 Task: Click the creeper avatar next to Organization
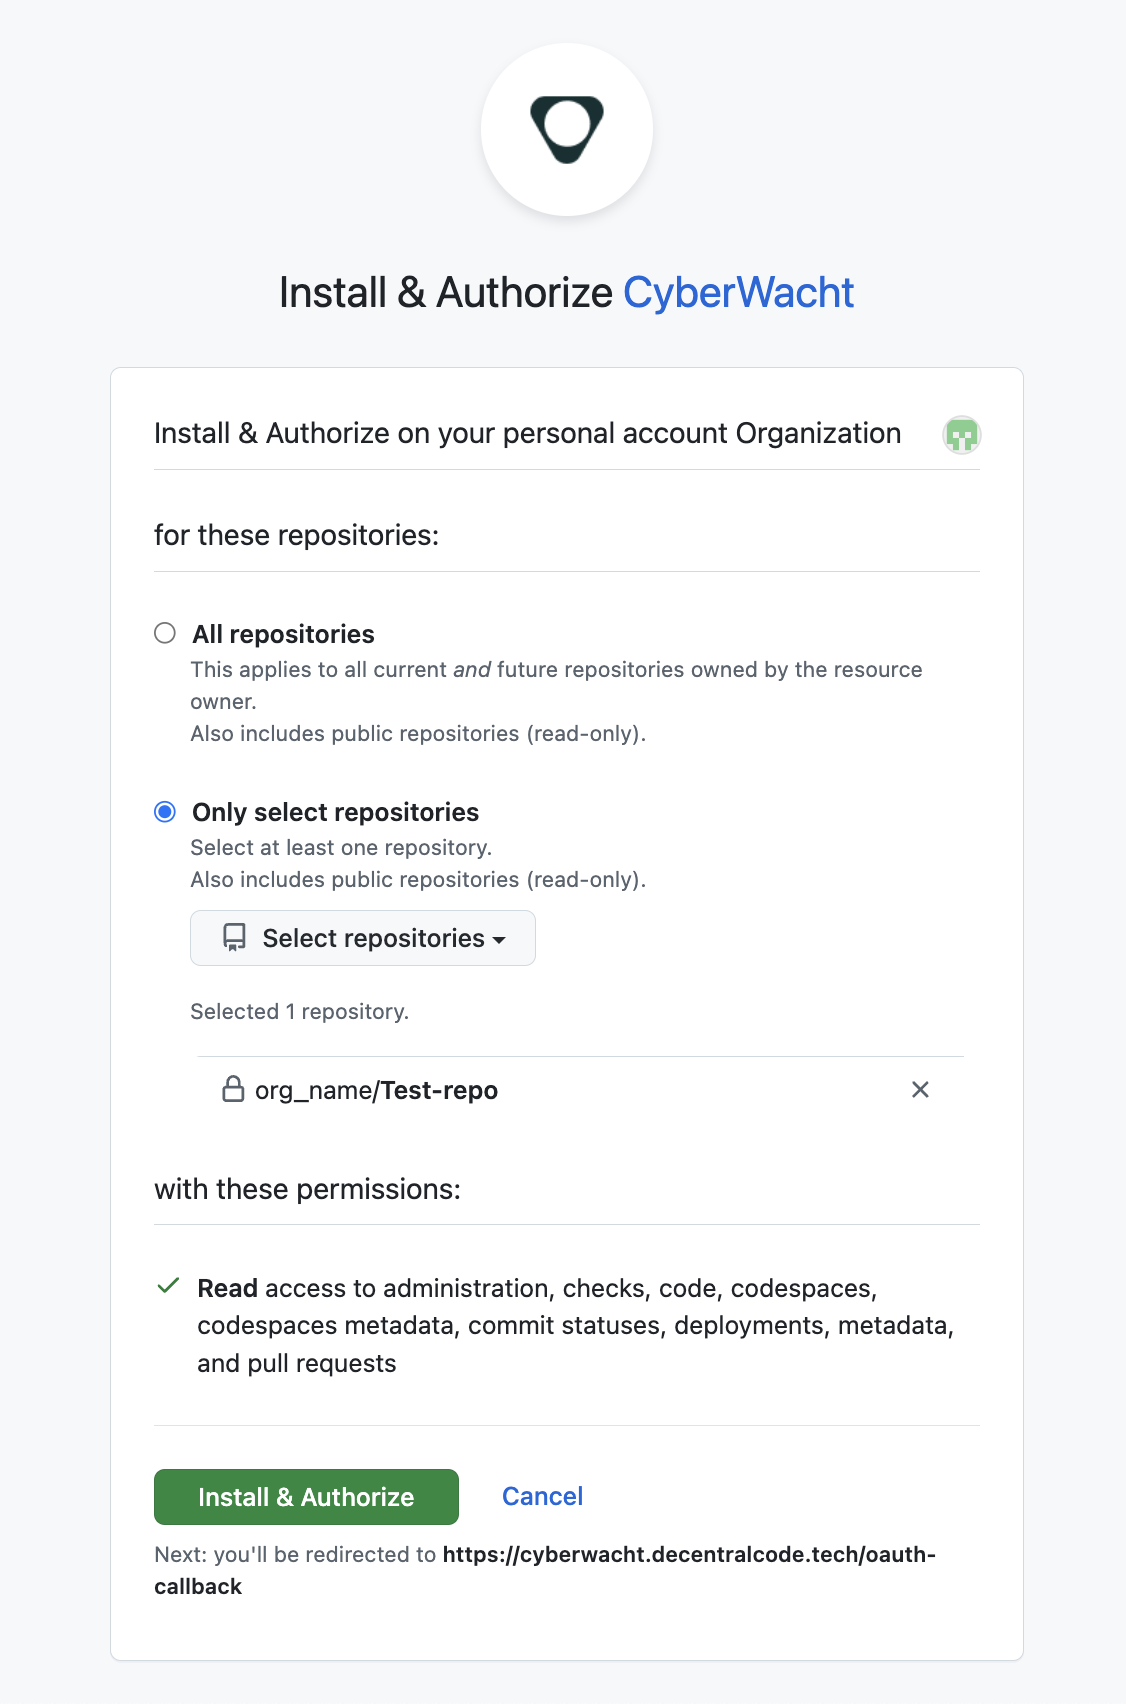(961, 435)
